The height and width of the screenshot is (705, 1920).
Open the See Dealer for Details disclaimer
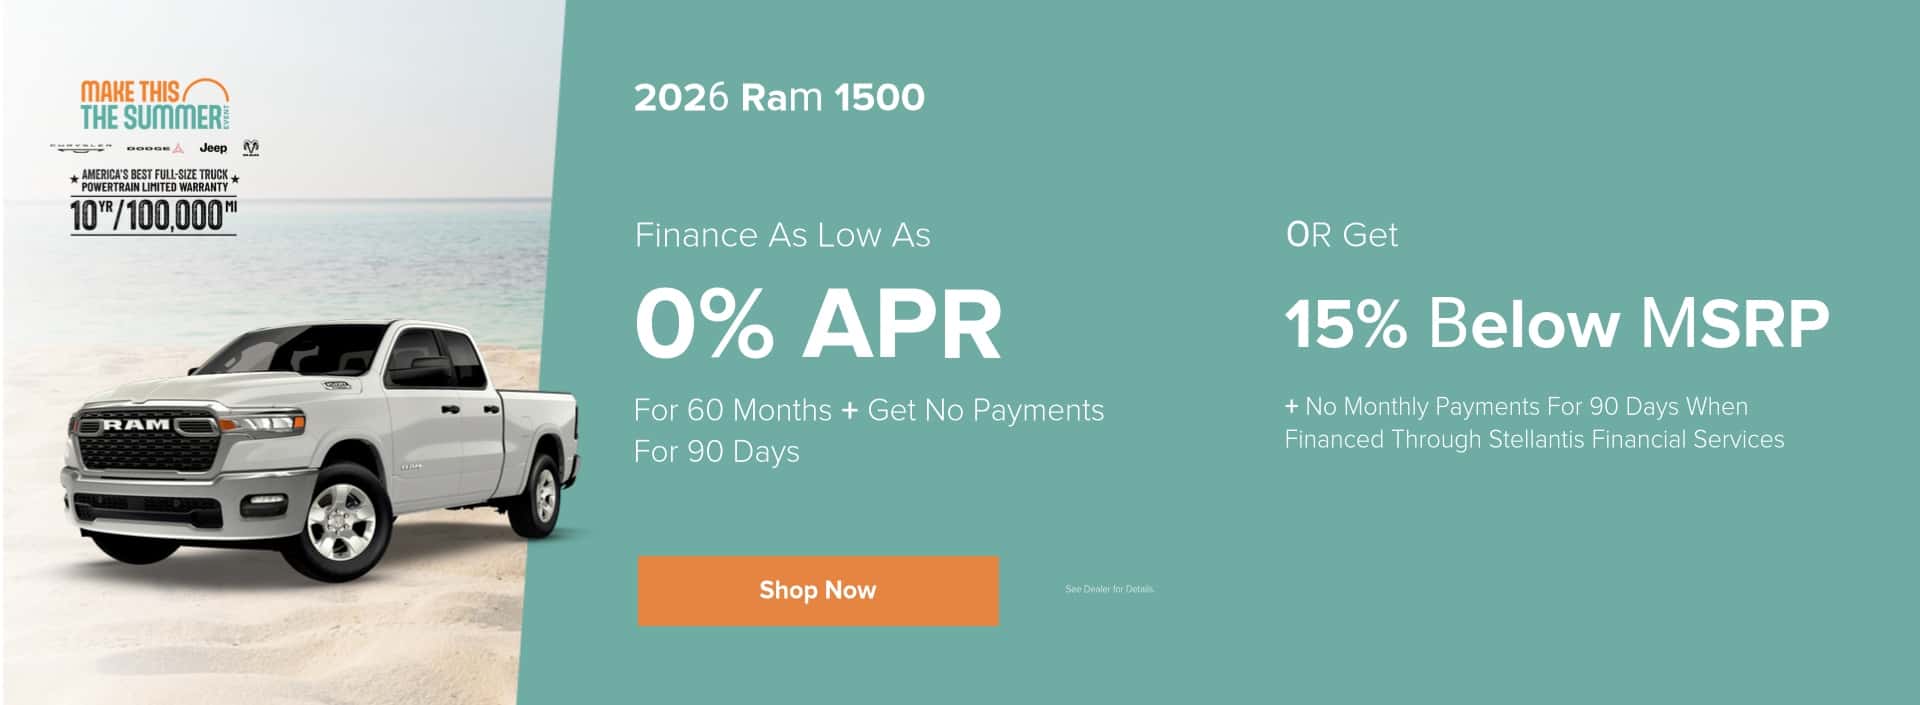point(1110,589)
